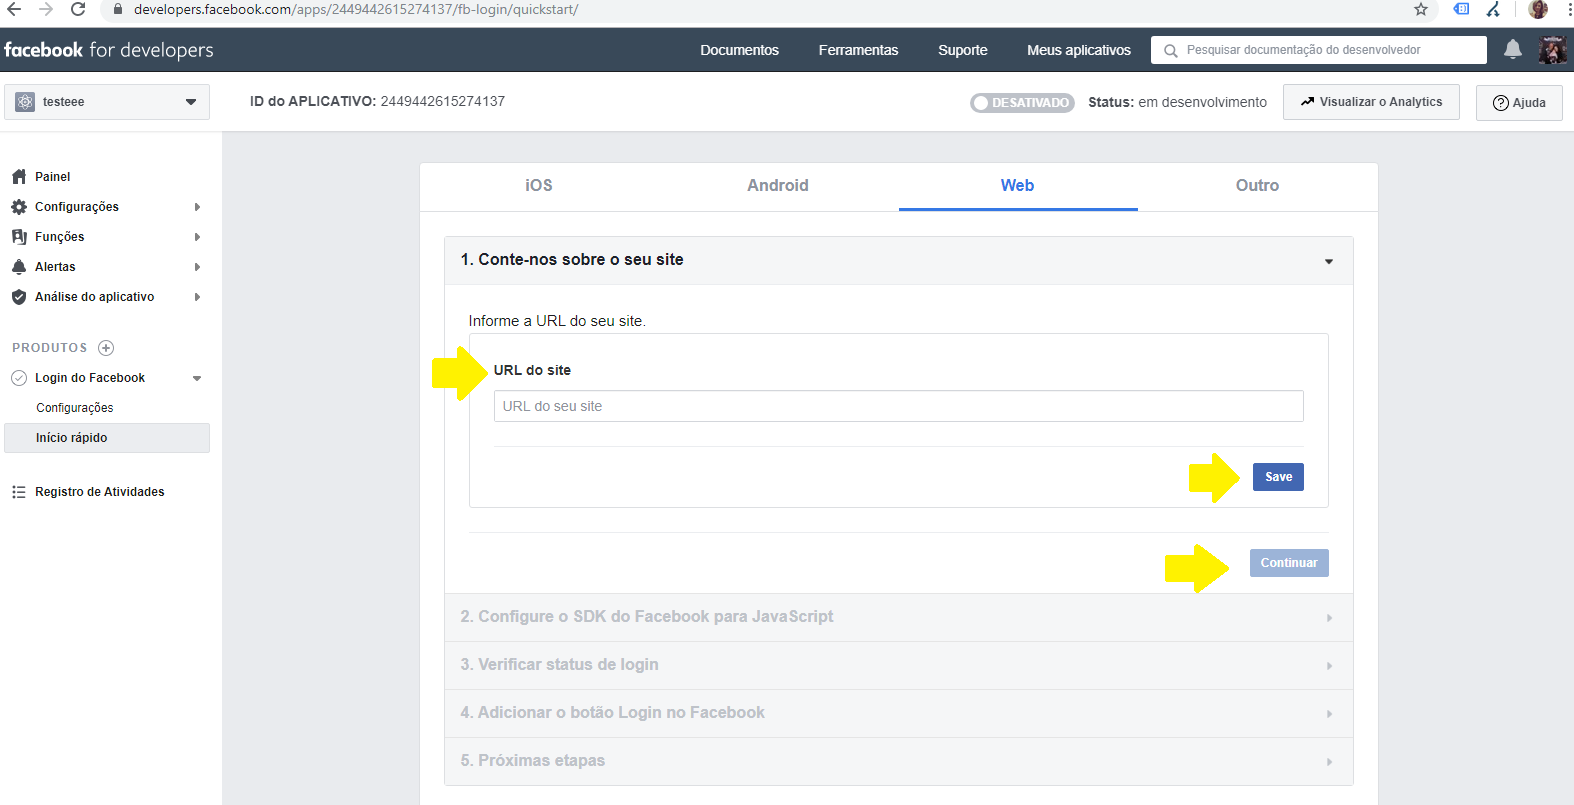The width and height of the screenshot is (1574, 805).
Task: Click the Alertas bell icon
Action: pos(19,267)
